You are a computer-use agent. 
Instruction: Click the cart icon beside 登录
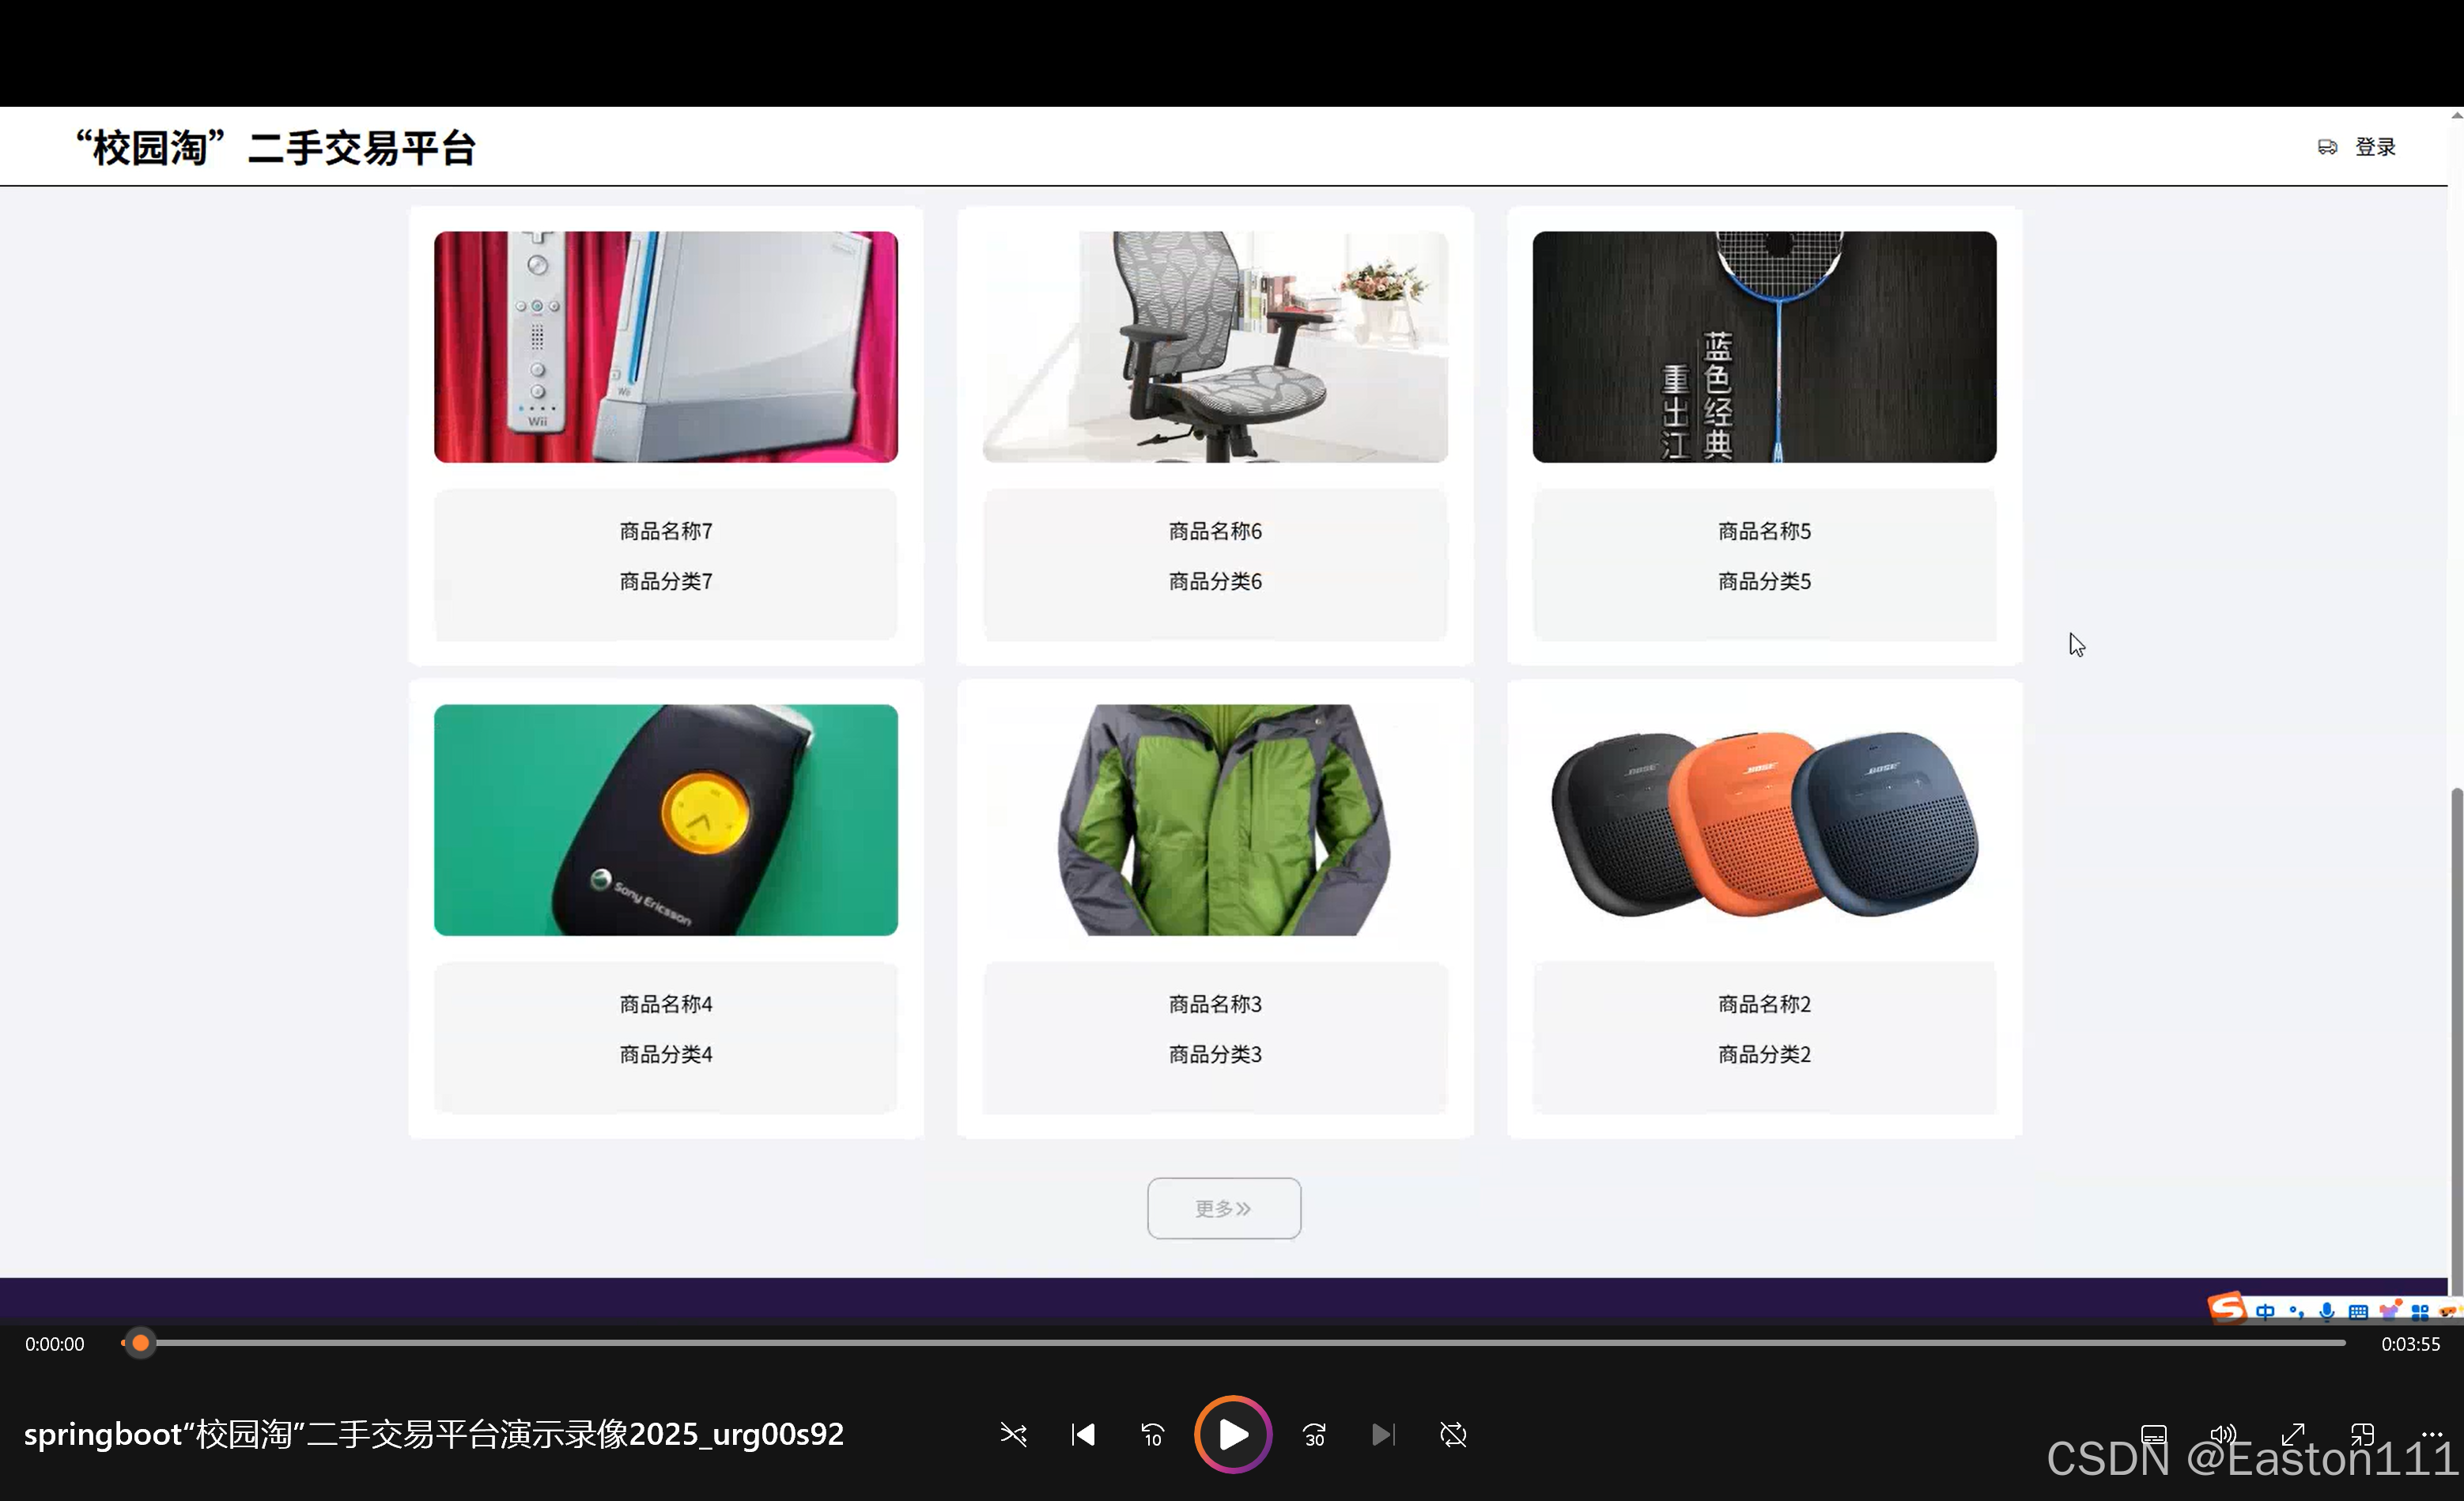tap(2327, 147)
